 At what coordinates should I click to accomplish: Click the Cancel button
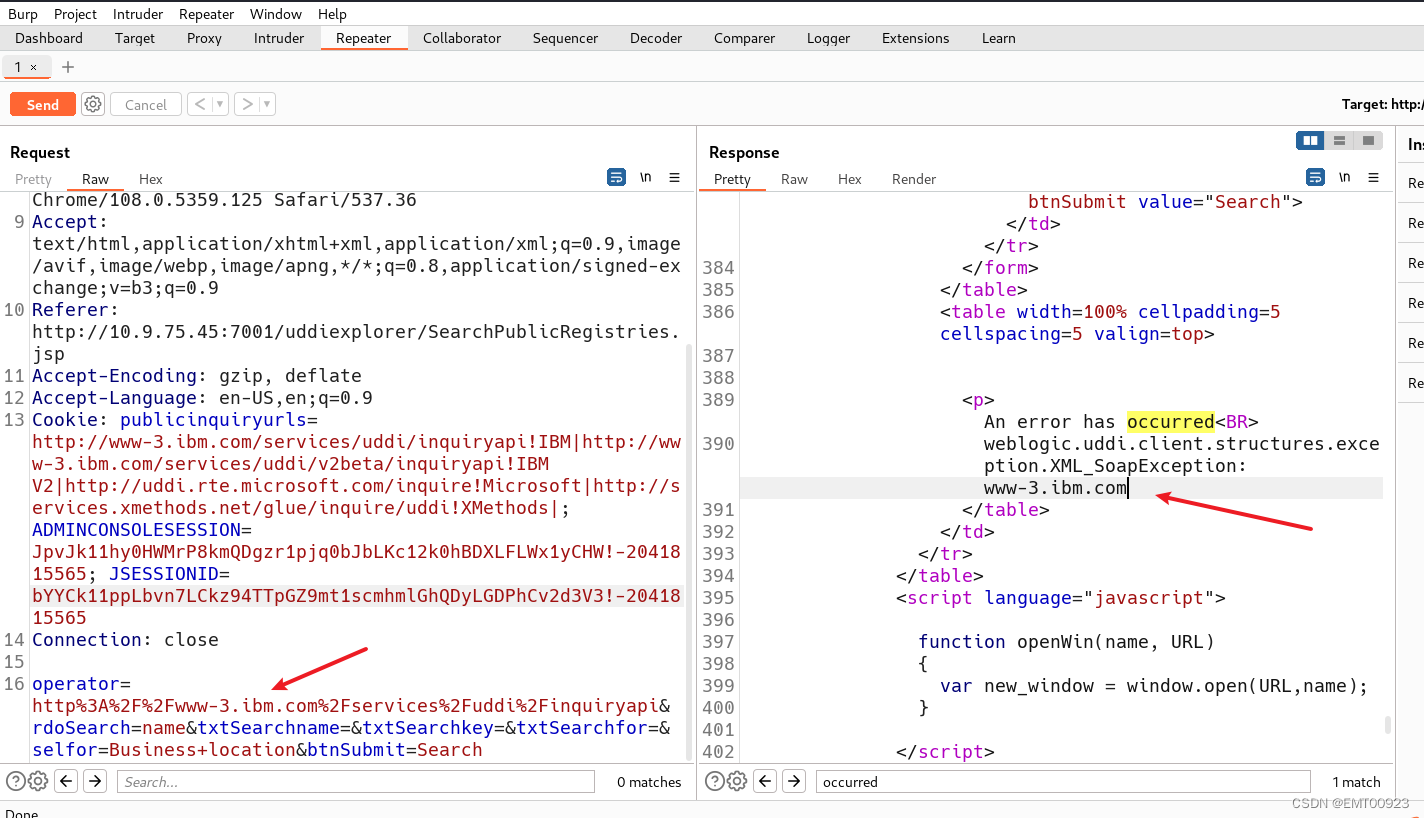[146, 104]
